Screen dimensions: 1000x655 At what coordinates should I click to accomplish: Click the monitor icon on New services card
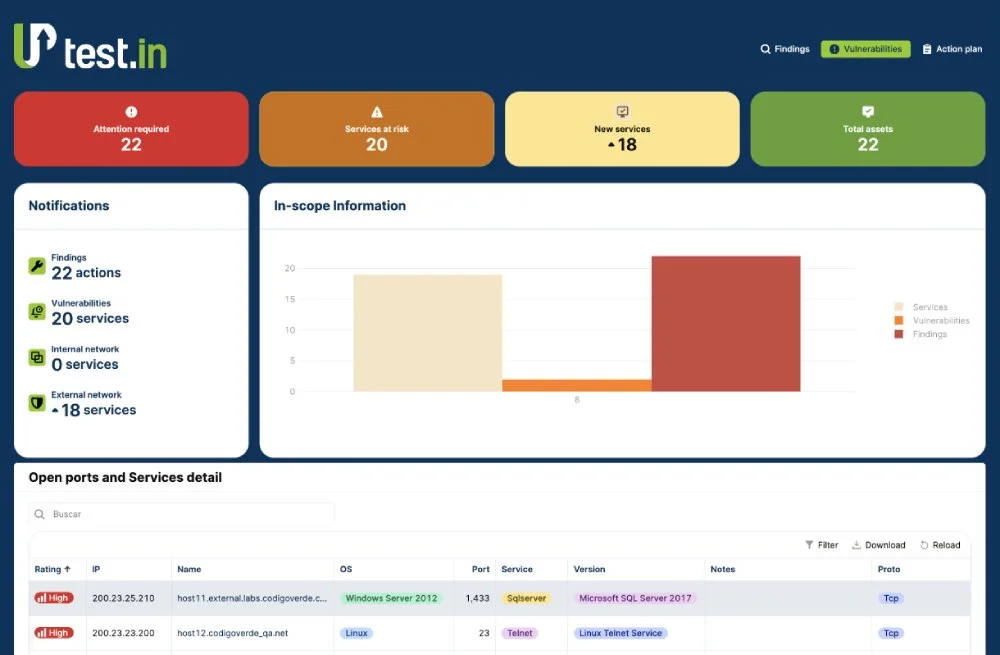pyautogui.click(x=622, y=112)
